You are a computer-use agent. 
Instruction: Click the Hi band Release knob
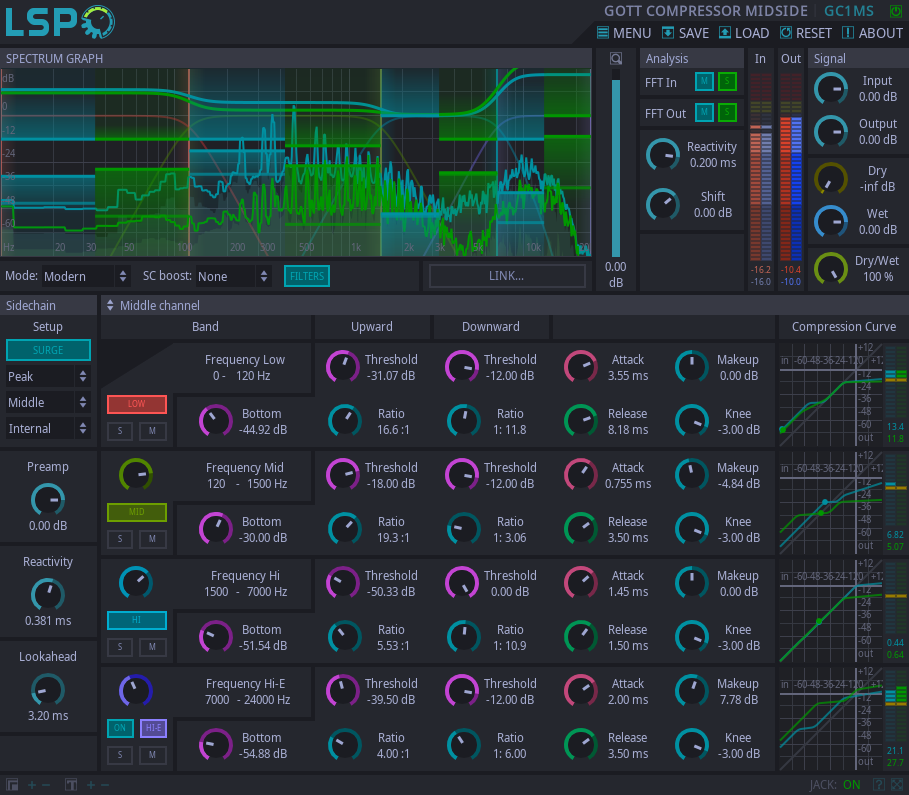click(581, 637)
